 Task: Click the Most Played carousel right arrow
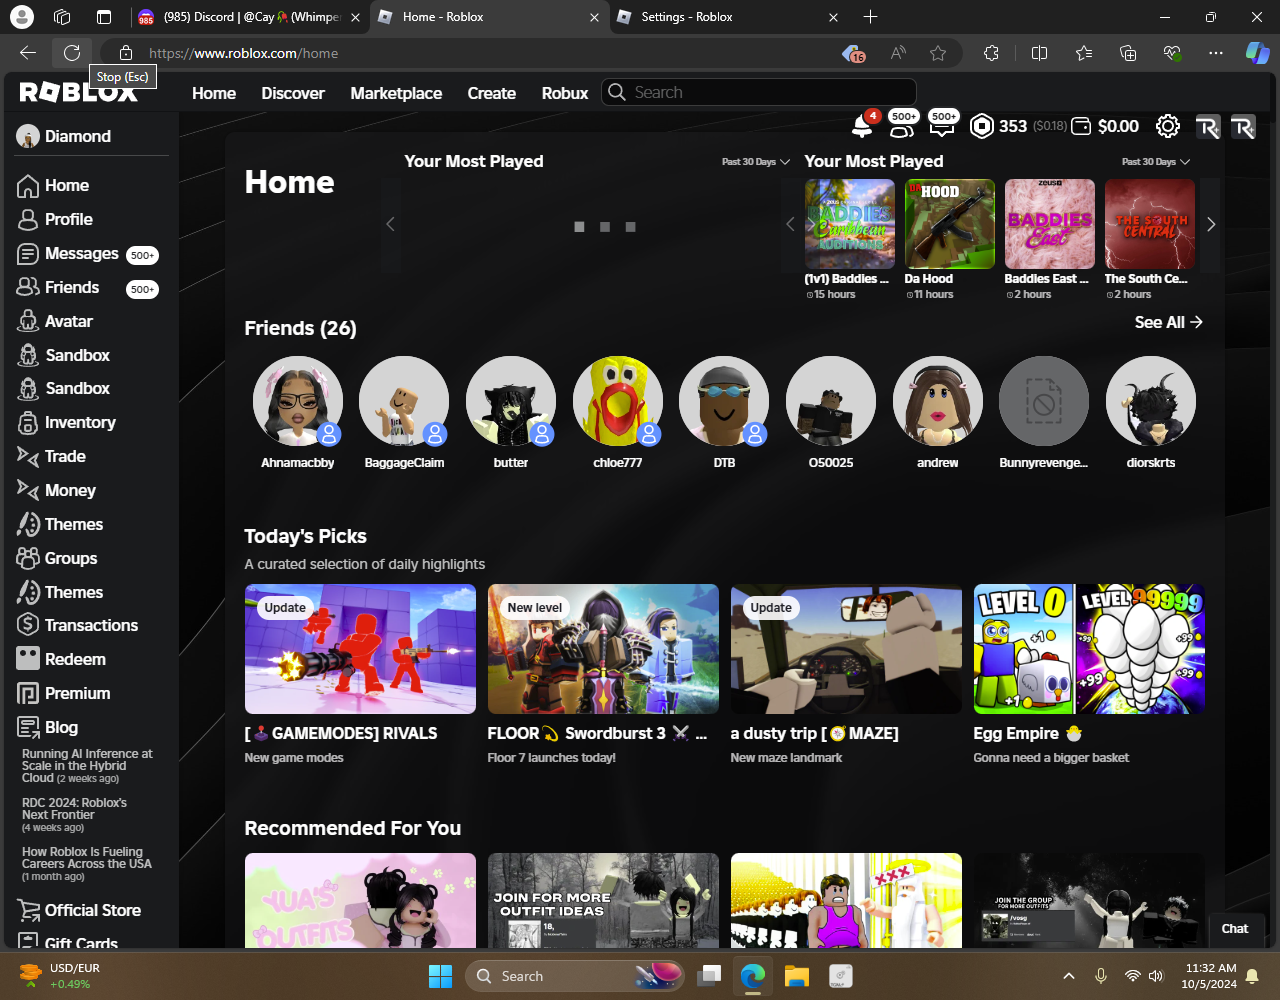1211,225
